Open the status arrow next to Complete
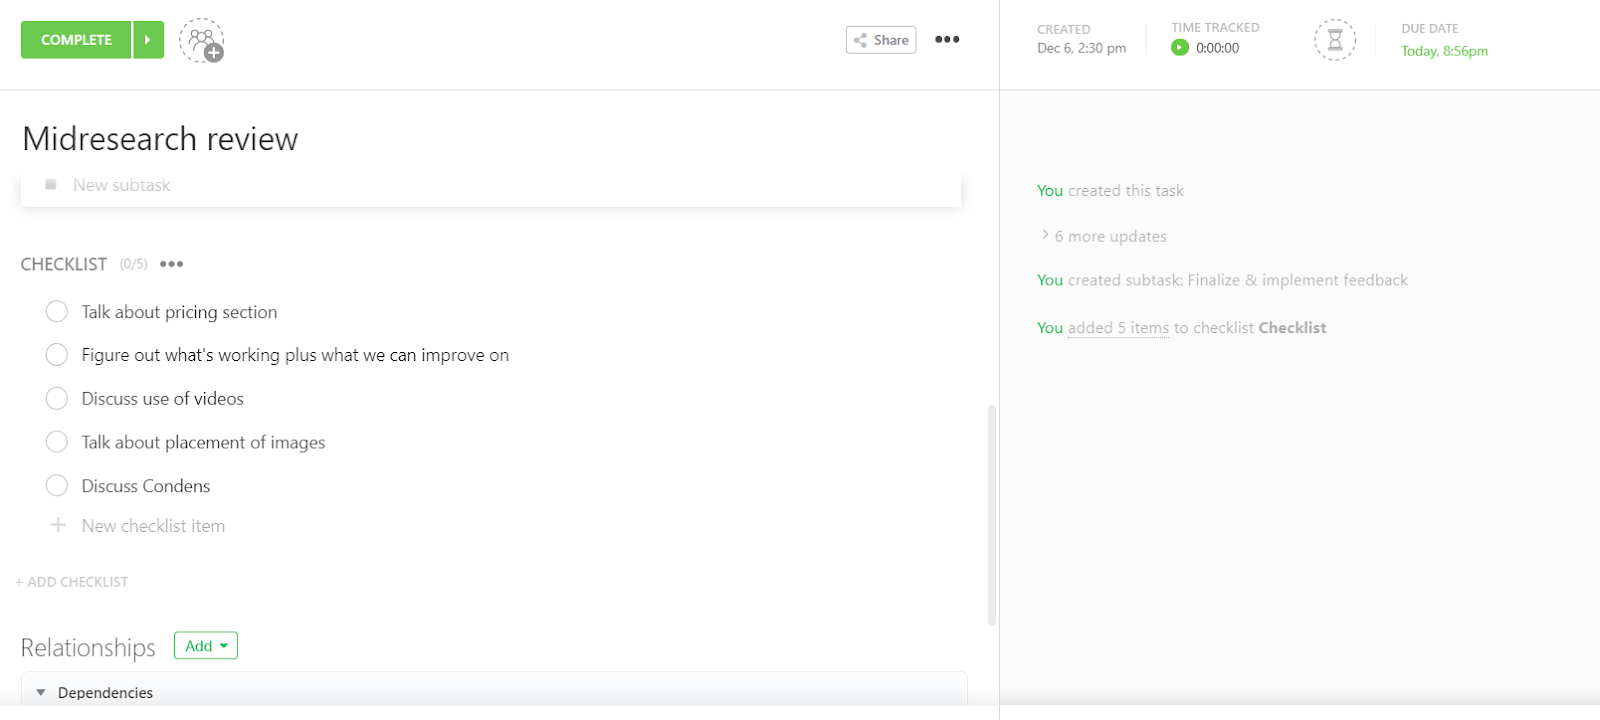Screen dimensions: 1600x720 coord(148,40)
